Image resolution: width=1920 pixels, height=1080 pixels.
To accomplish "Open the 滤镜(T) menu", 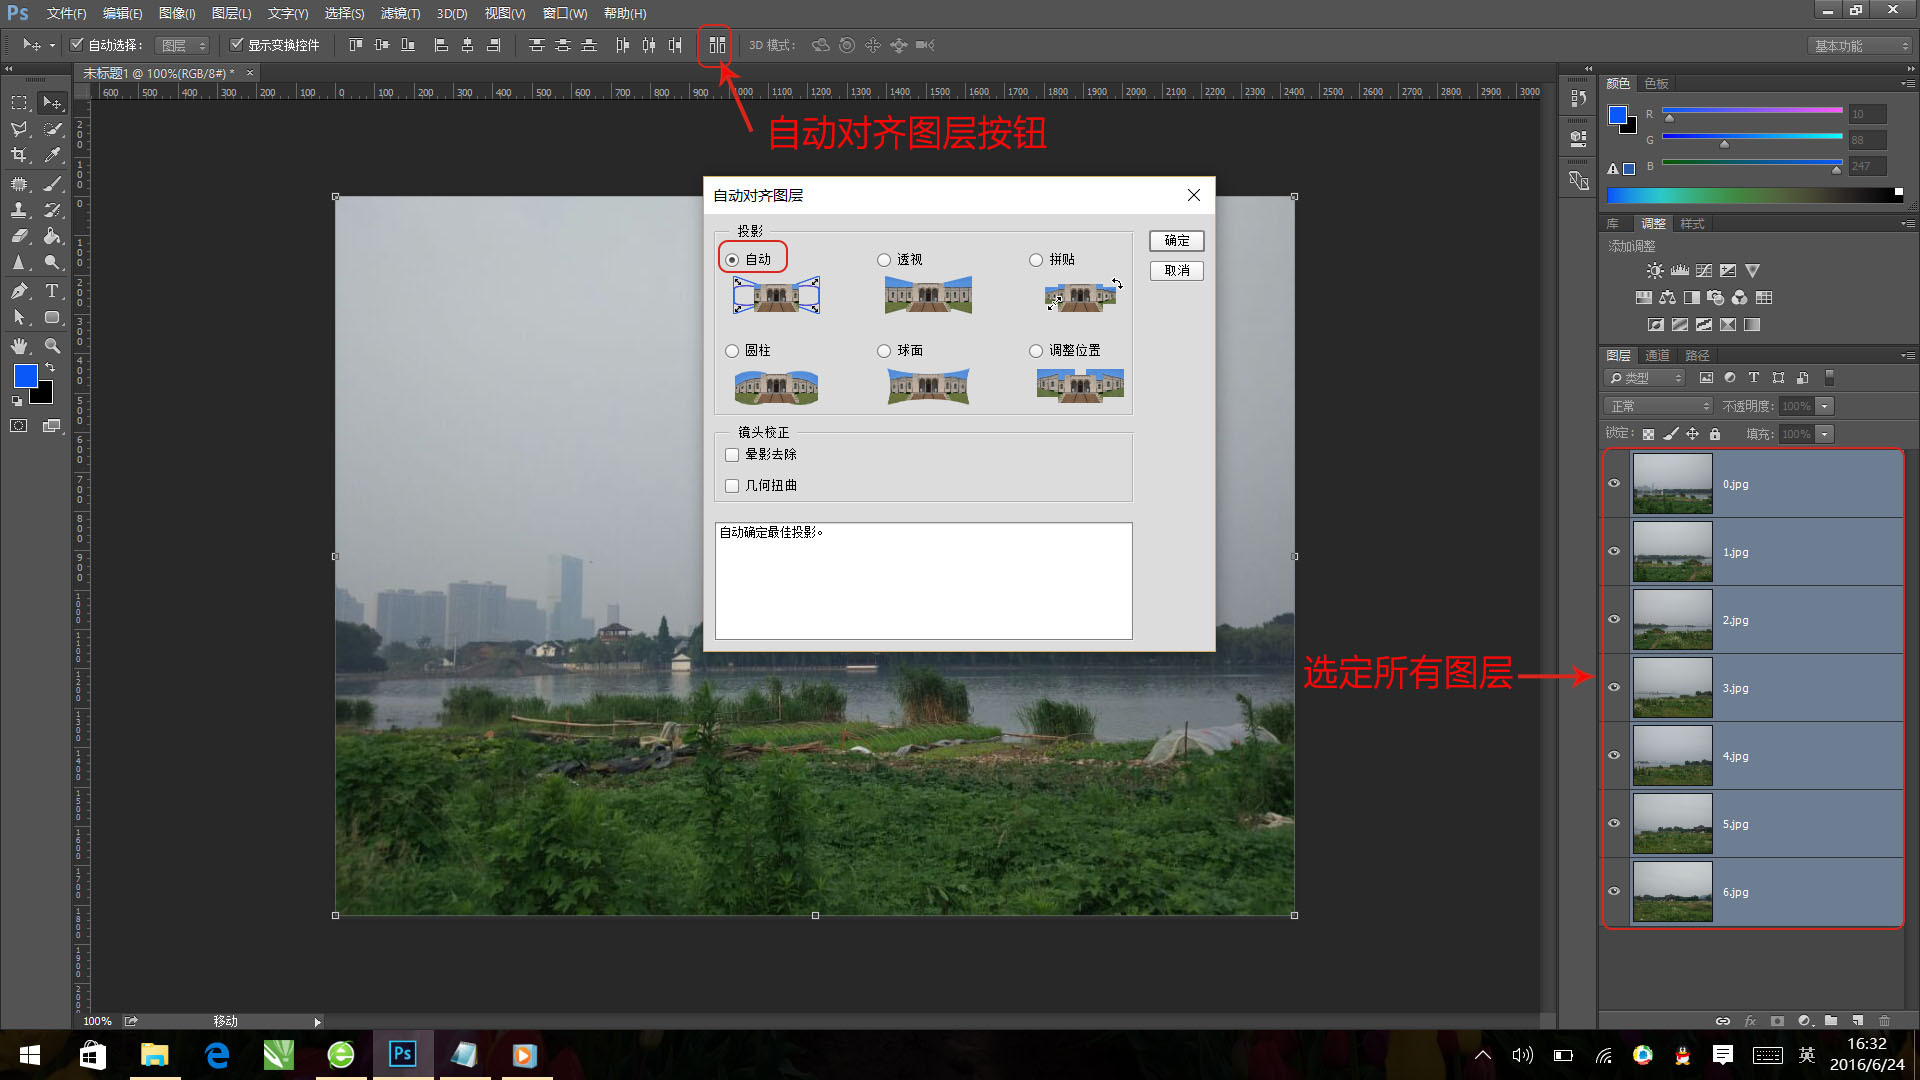I will [400, 13].
